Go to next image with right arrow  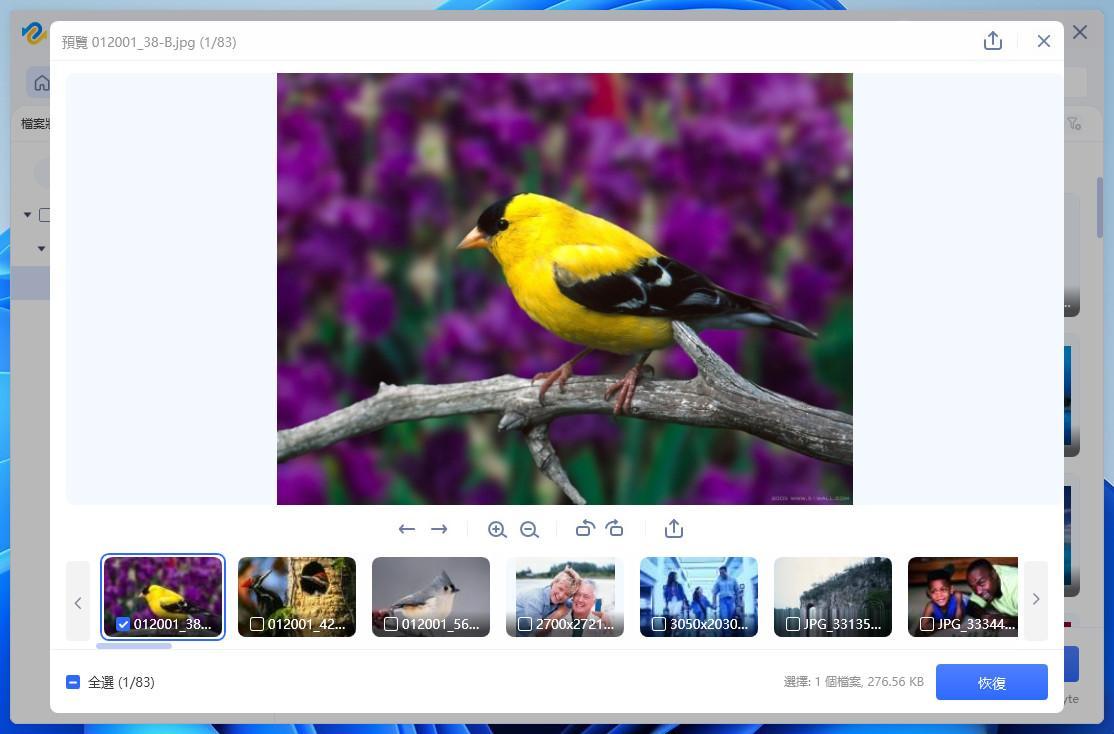(439, 529)
